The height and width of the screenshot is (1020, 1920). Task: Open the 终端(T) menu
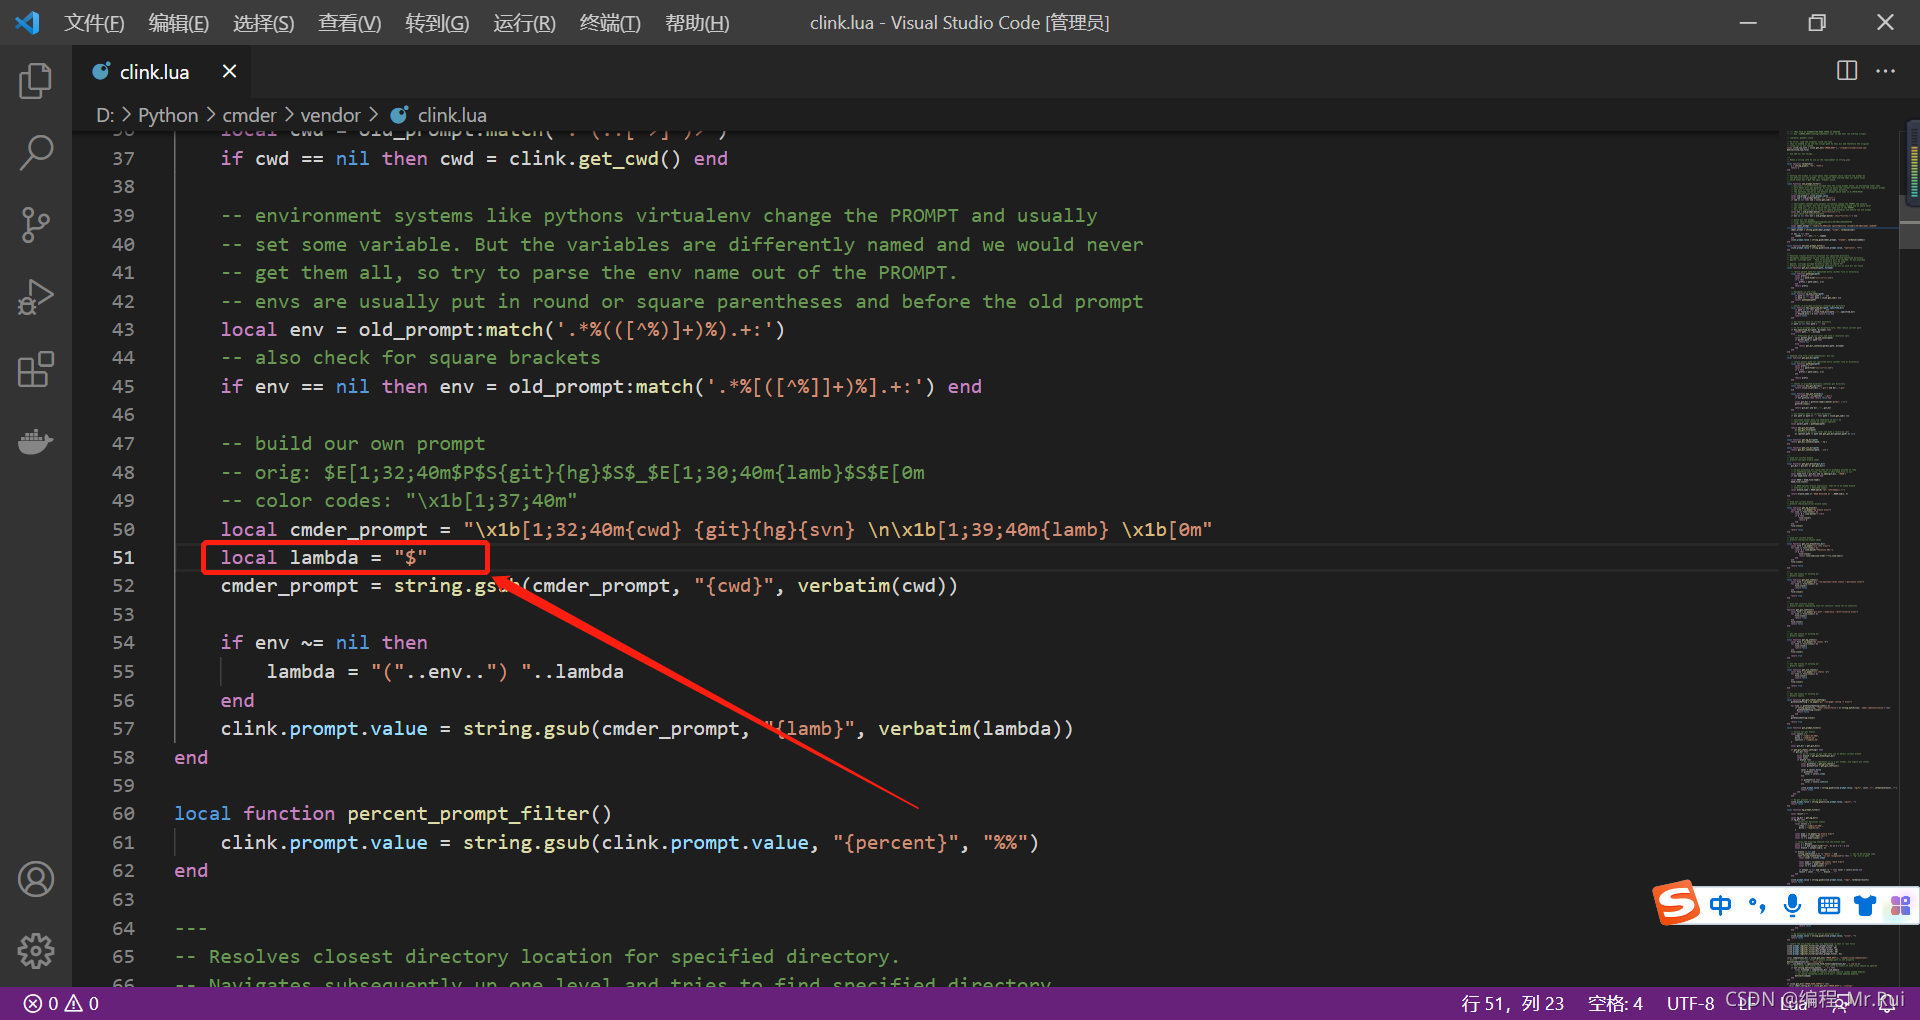click(x=610, y=22)
